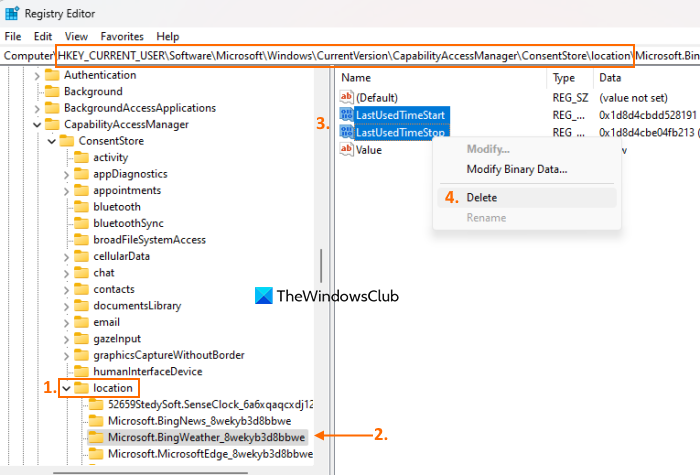Collapse the ConsentStore key
The image size is (700, 475).
click(x=52, y=142)
